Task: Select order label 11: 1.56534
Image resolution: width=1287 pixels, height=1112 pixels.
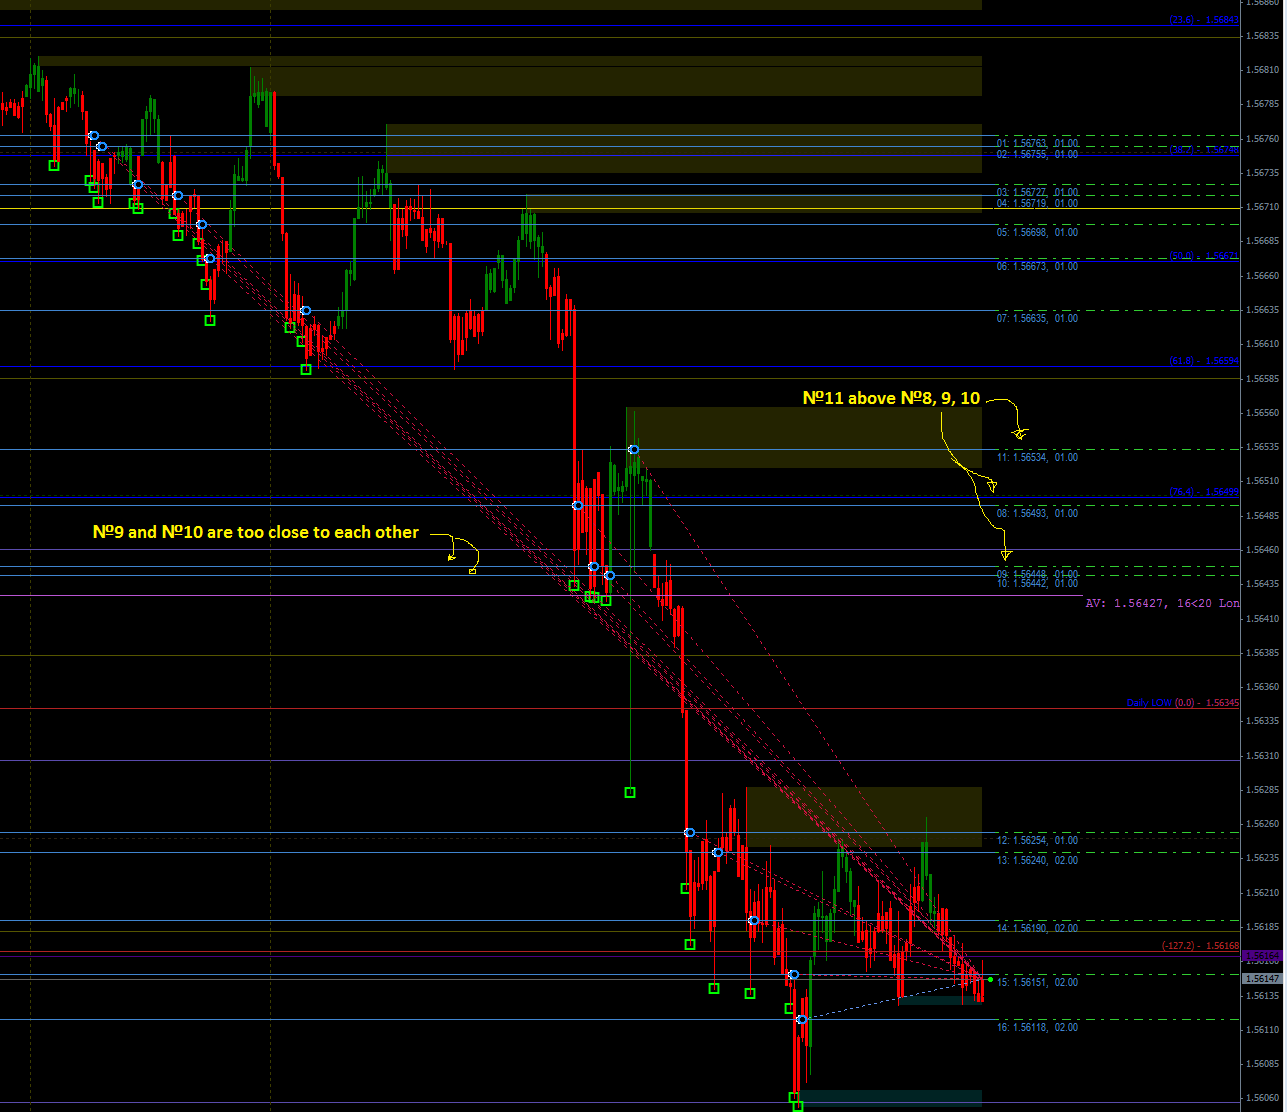Action: pos(1037,457)
